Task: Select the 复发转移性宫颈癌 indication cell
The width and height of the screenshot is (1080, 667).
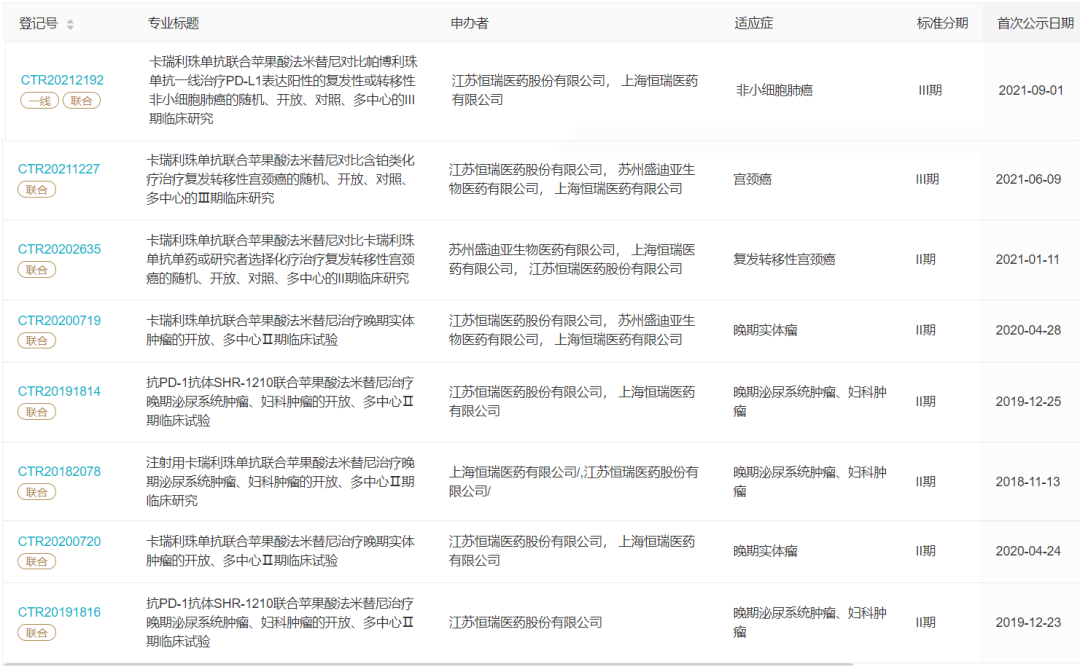Action: 784,259
